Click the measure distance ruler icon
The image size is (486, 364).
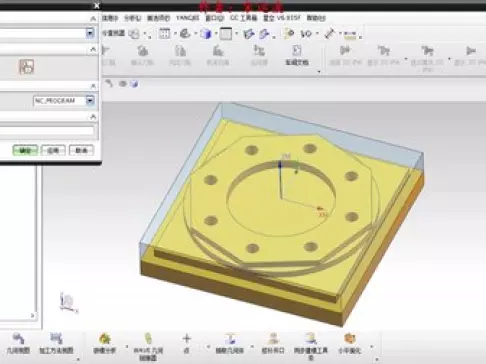330,33
